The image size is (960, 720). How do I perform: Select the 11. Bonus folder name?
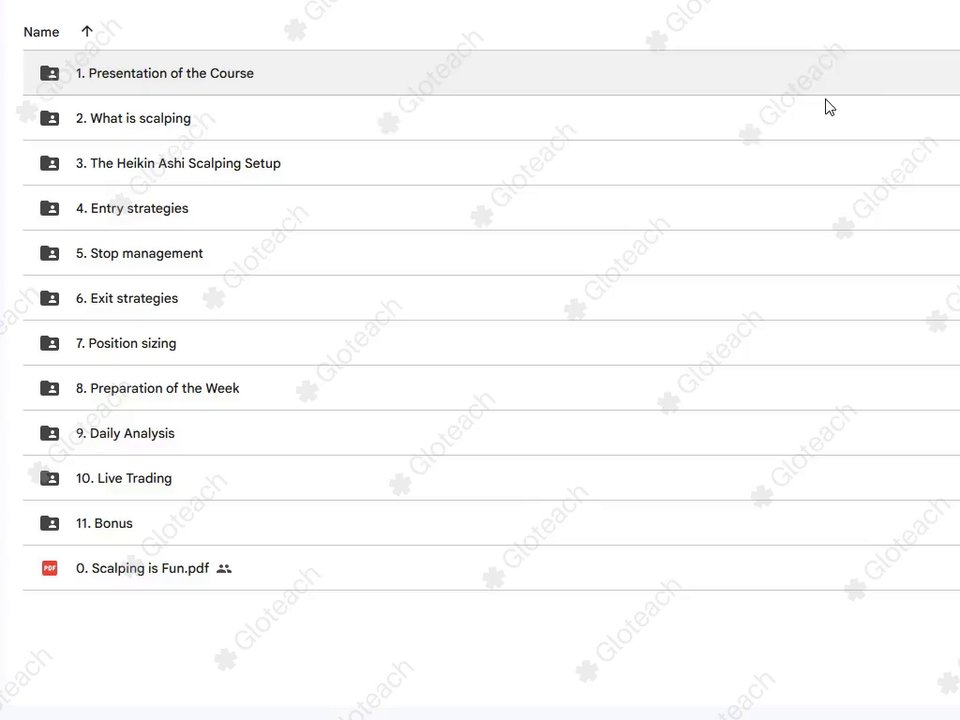tap(104, 523)
